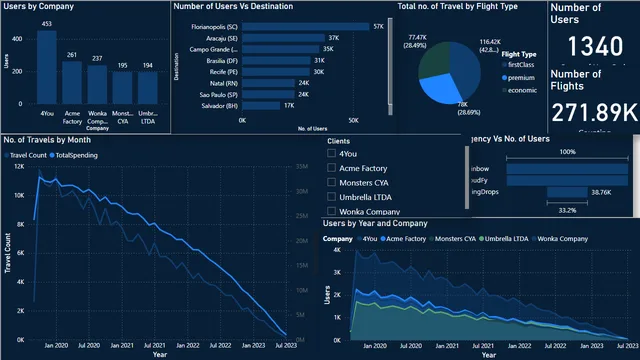Screen dimensions: 640x360
Task: Click the Number of Users card value 1340
Action: pyautogui.click(x=596, y=46)
